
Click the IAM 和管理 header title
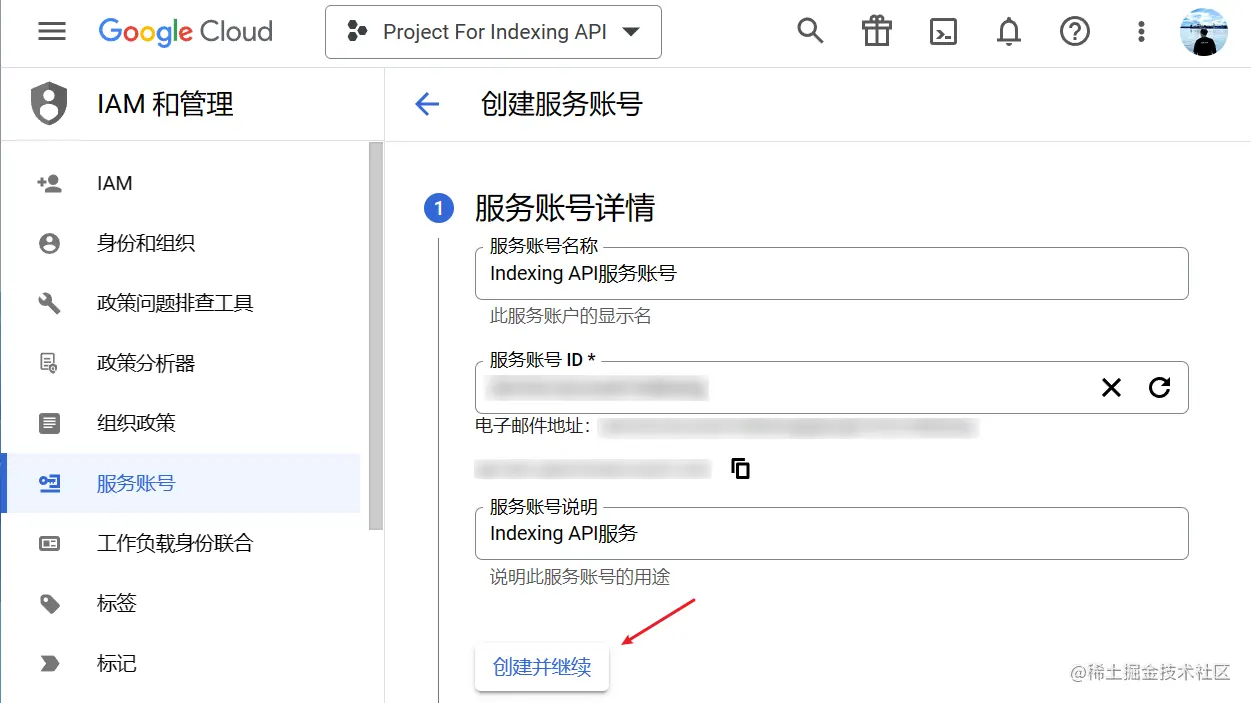pyautogui.click(x=165, y=104)
